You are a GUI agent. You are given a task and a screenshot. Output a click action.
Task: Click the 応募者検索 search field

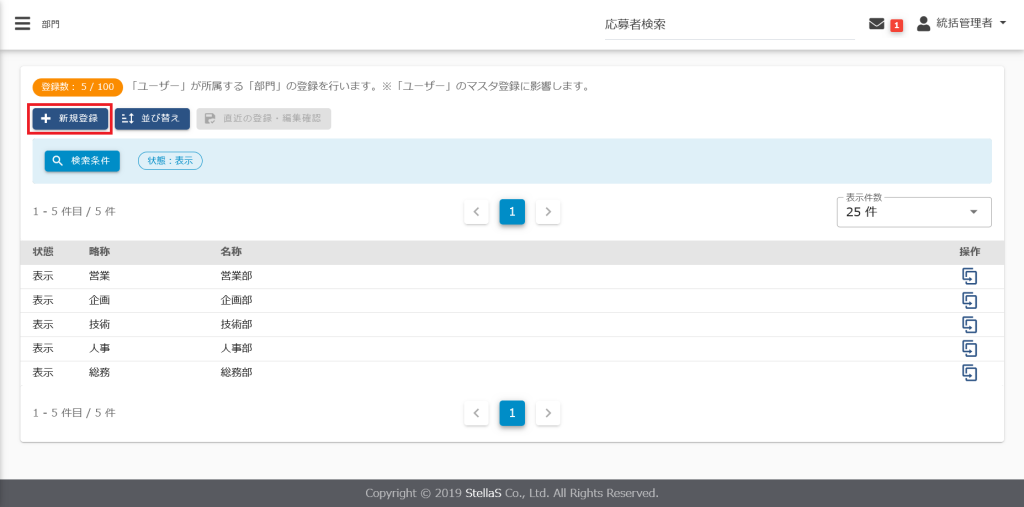point(728,24)
